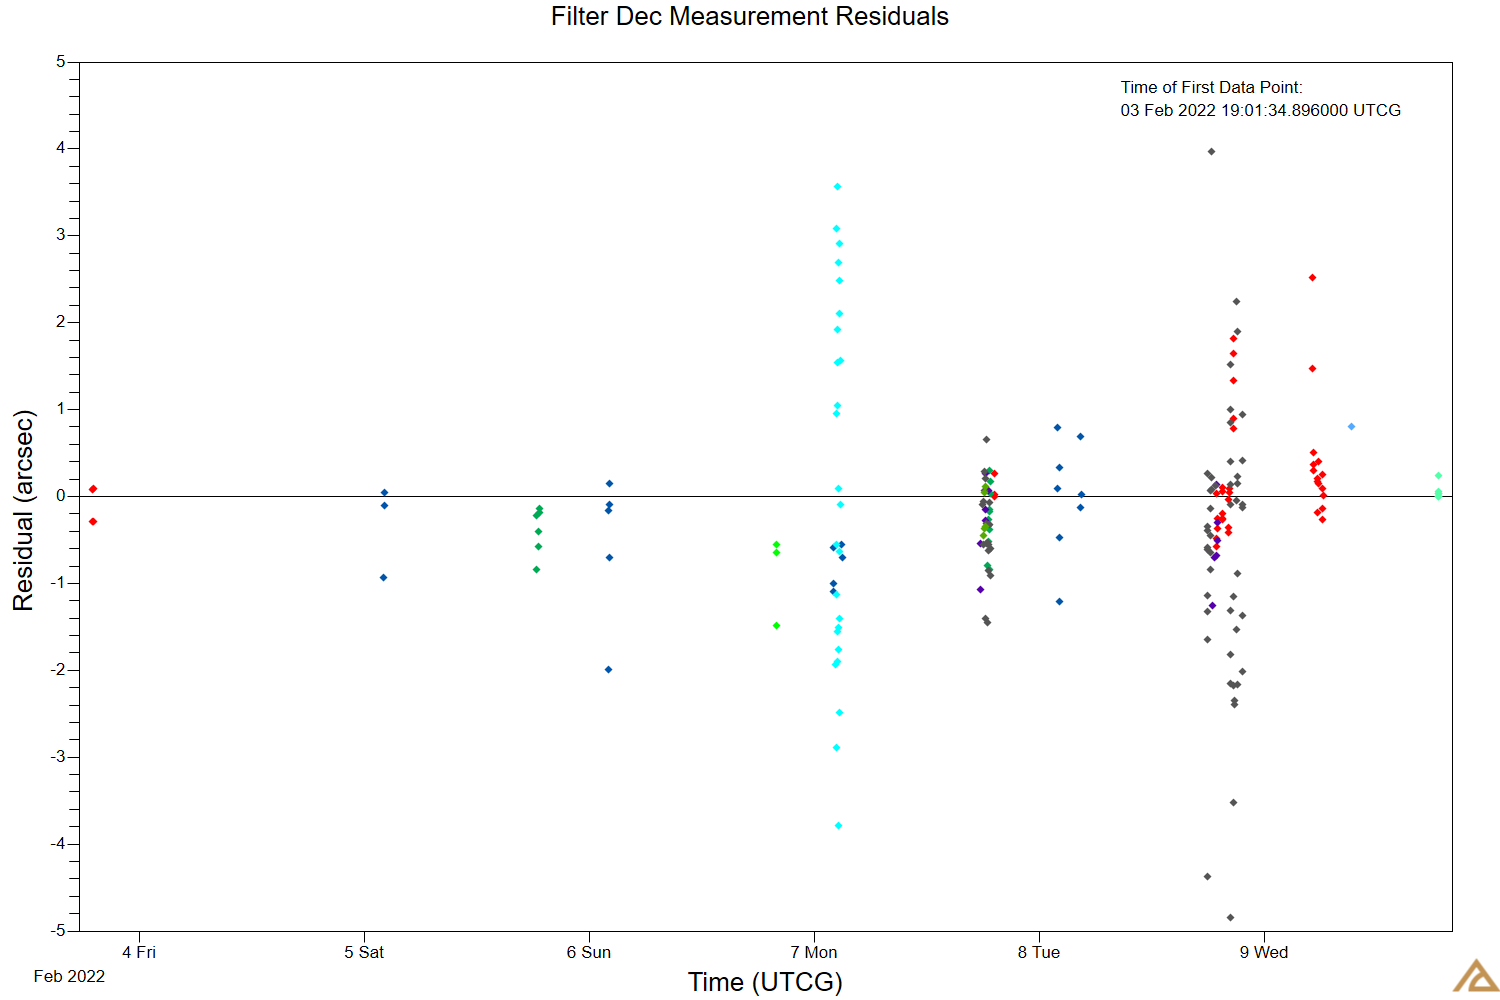Click the purple diamond near -1.25 arcsec

coord(1211,605)
